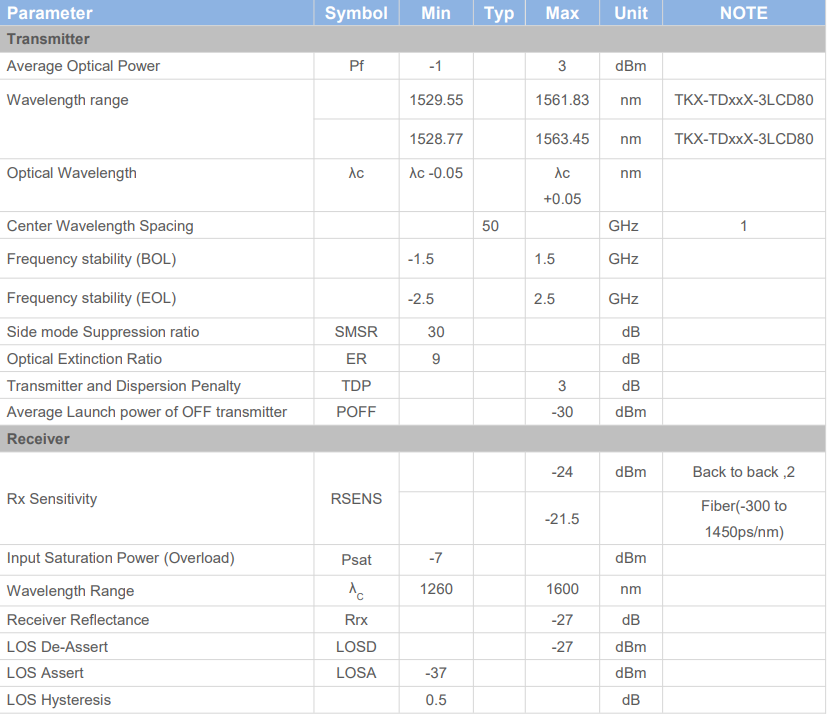This screenshot has height=716, width=827.
Task: Select the Transmitter section heading
Action: pos(48,39)
